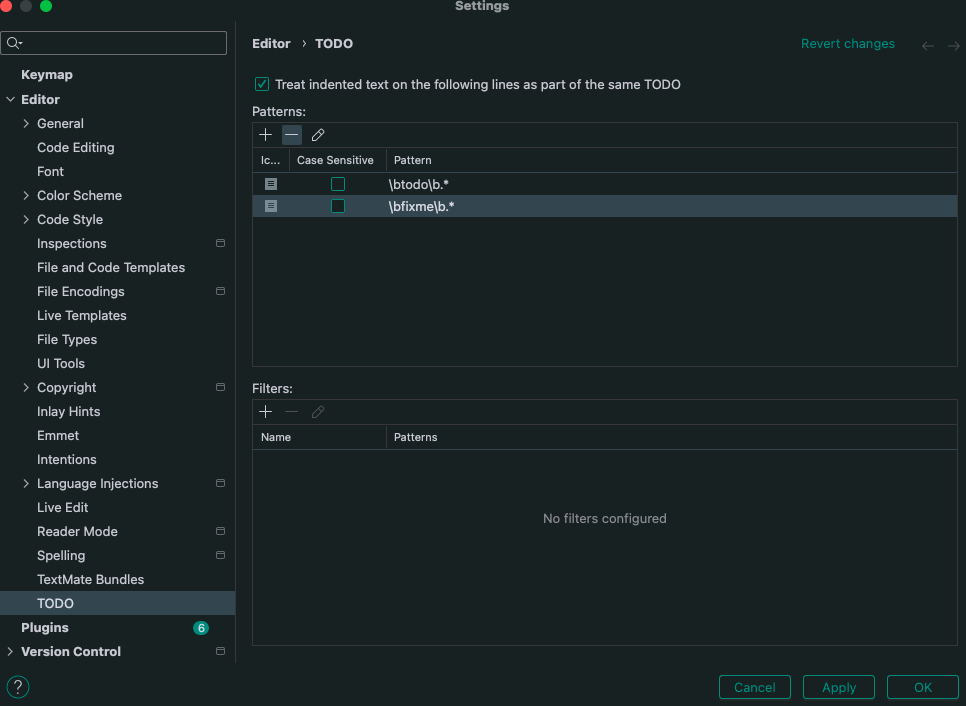Click the Plugins update badge showing 6

pyautogui.click(x=201, y=628)
